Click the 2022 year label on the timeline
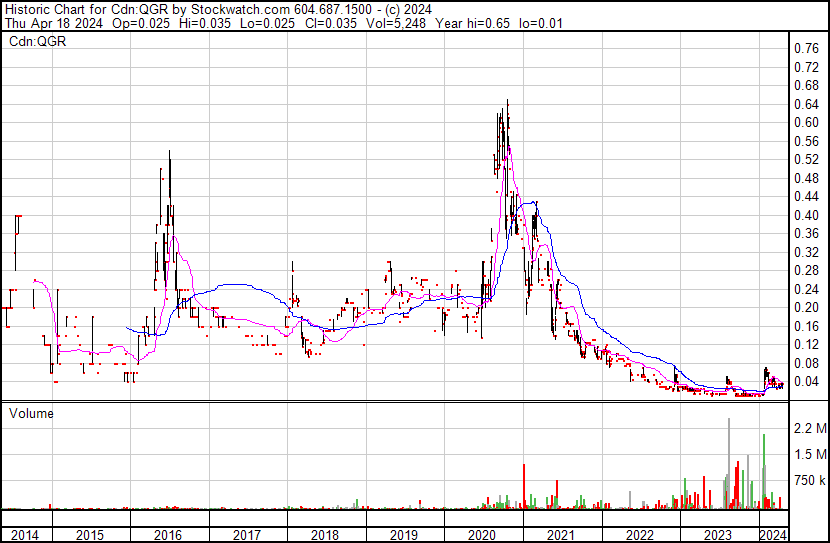Image resolution: width=830 pixels, height=543 pixels. pyautogui.click(x=639, y=535)
